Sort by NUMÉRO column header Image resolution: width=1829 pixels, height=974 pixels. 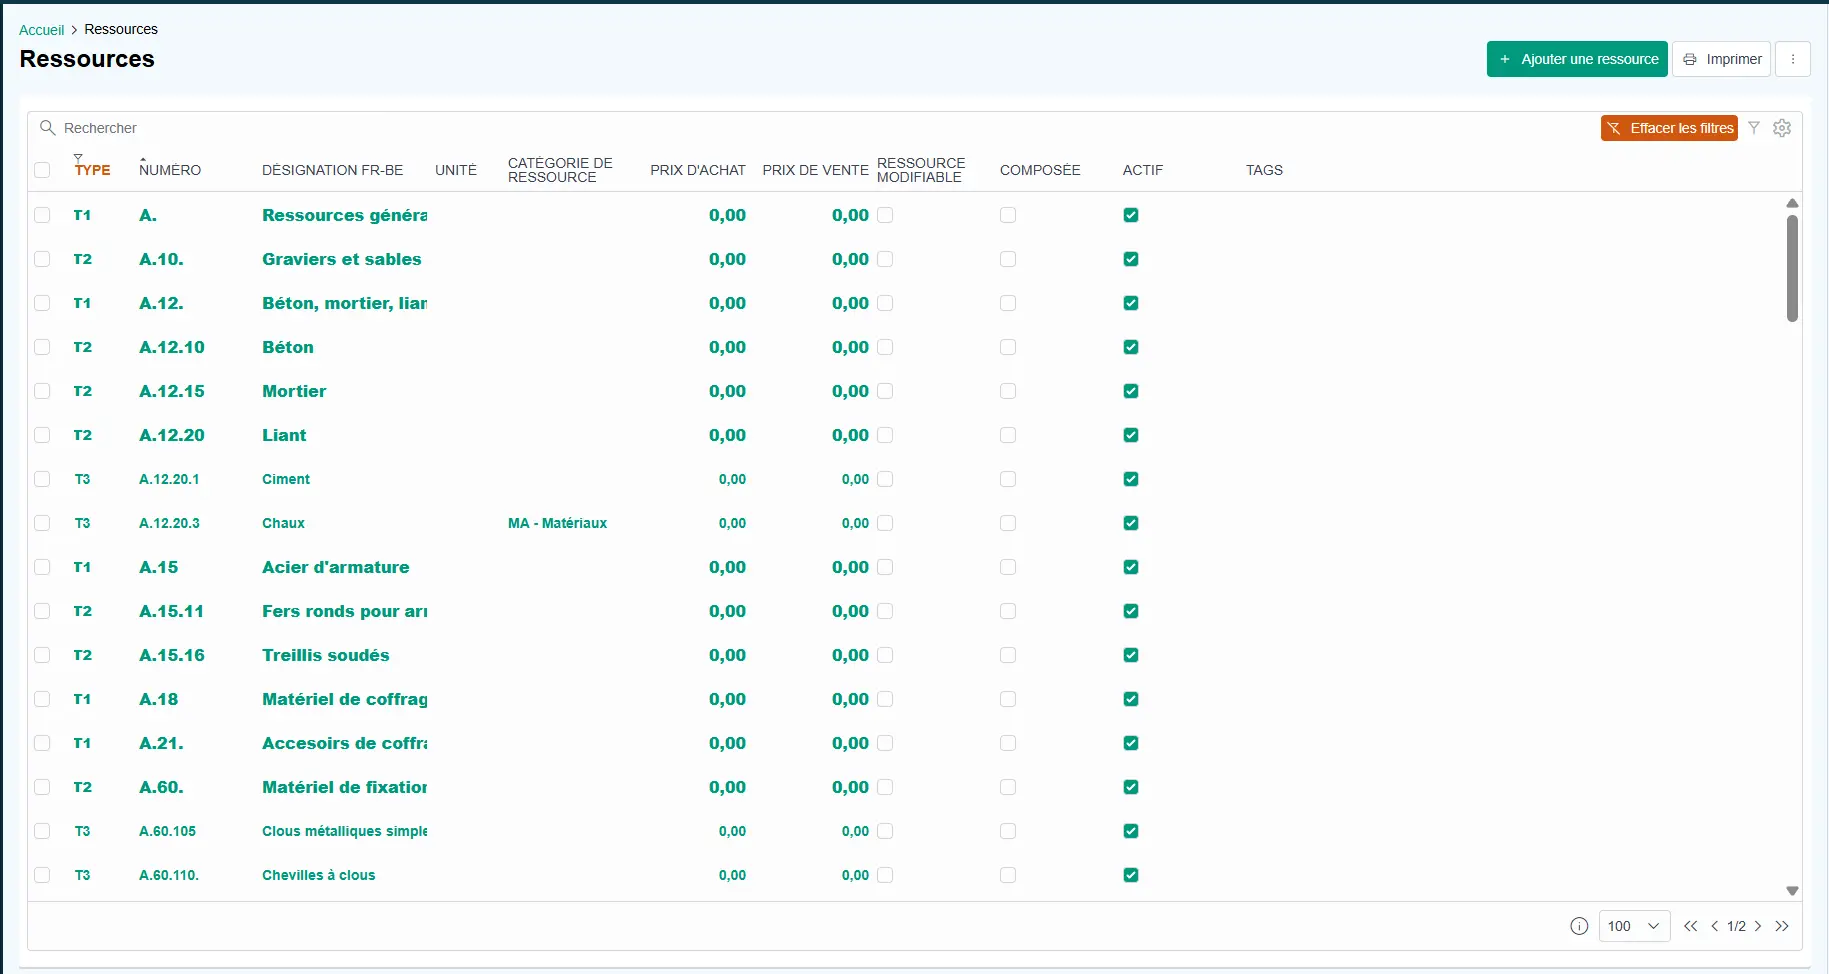170,170
